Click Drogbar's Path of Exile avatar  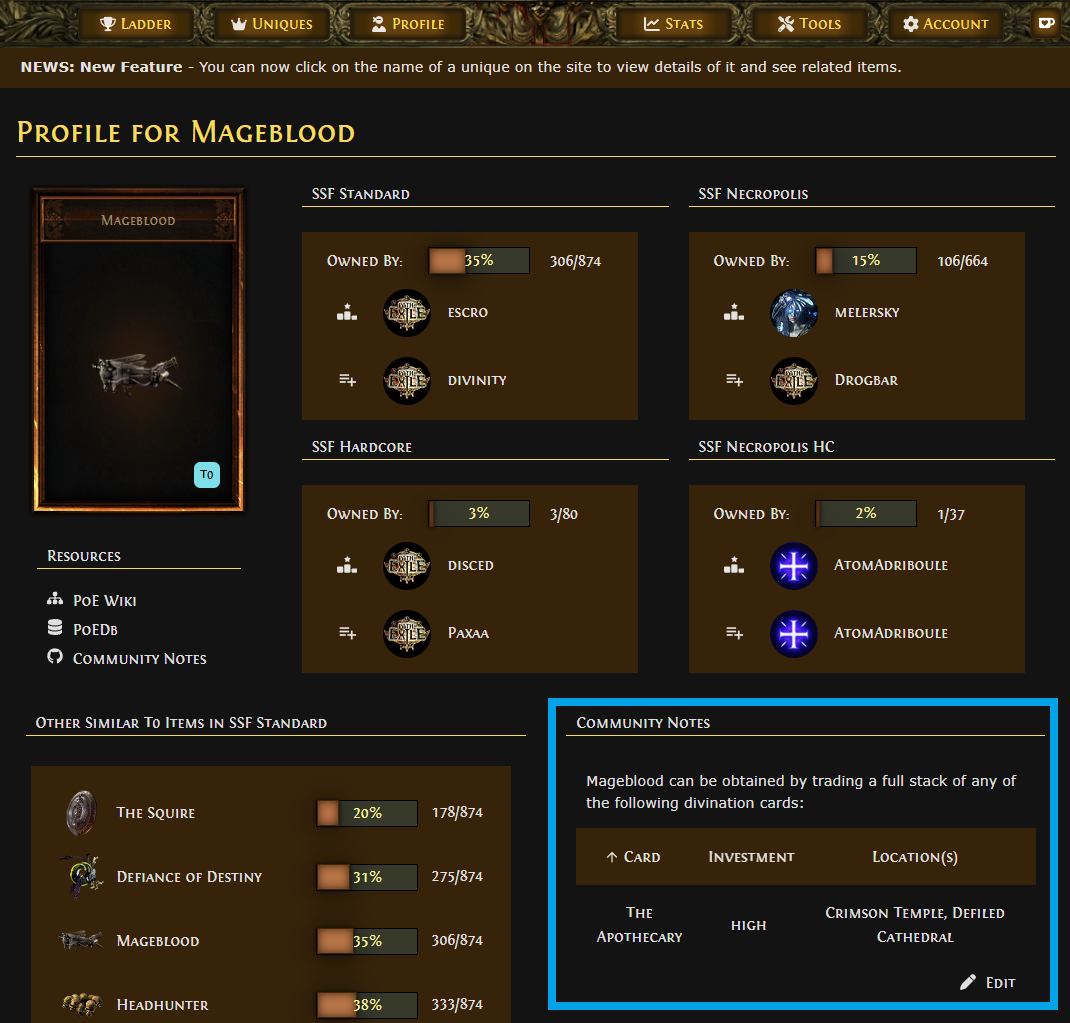(794, 381)
